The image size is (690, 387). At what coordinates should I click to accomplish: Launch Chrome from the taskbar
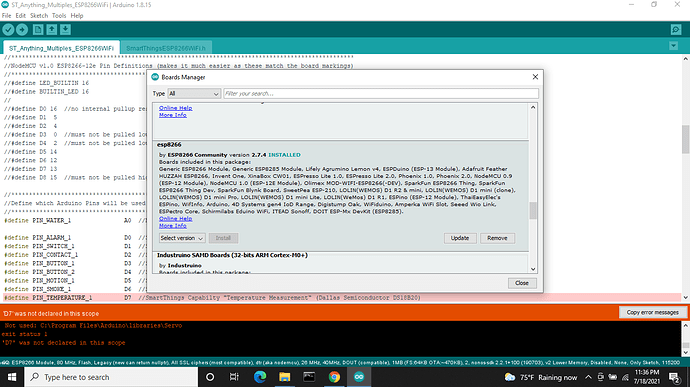coord(334,377)
